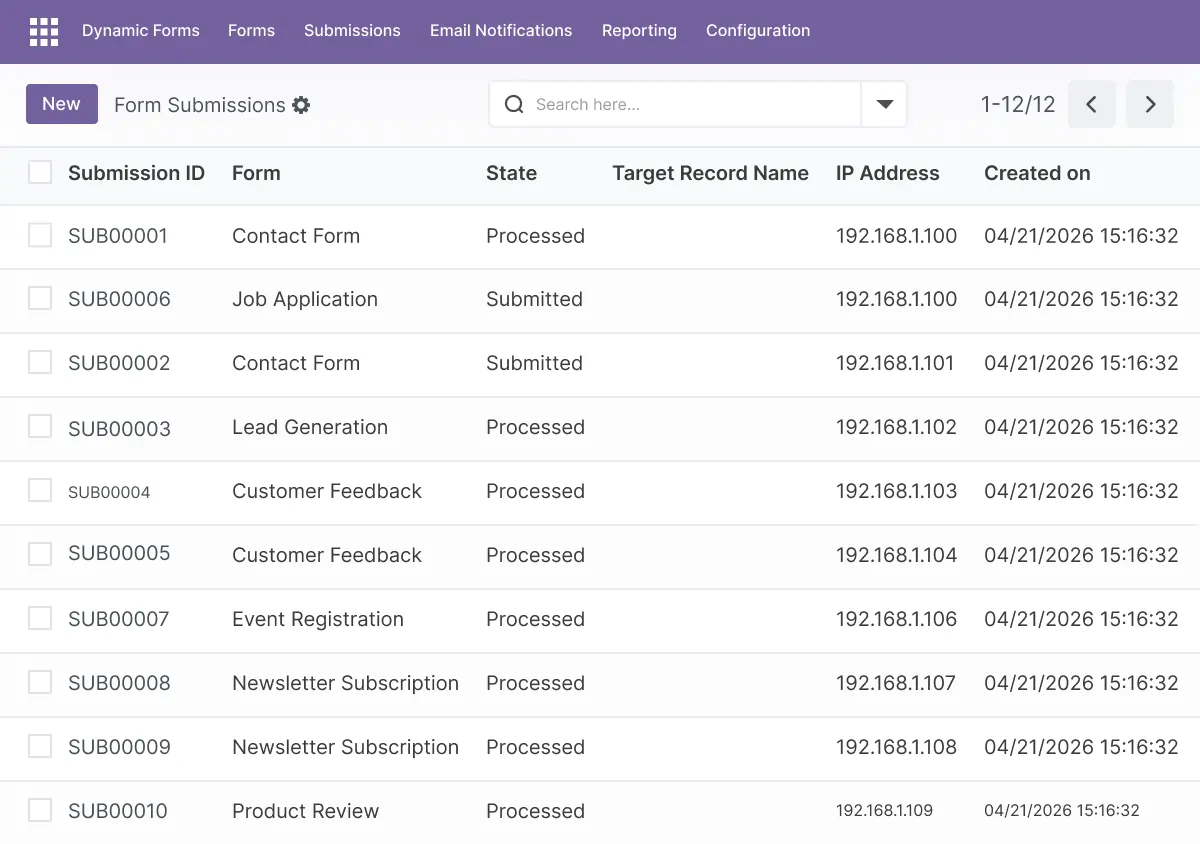Create a New form submission
This screenshot has height=844, width=1200.
pyautogui.click(x=62, y=104)
